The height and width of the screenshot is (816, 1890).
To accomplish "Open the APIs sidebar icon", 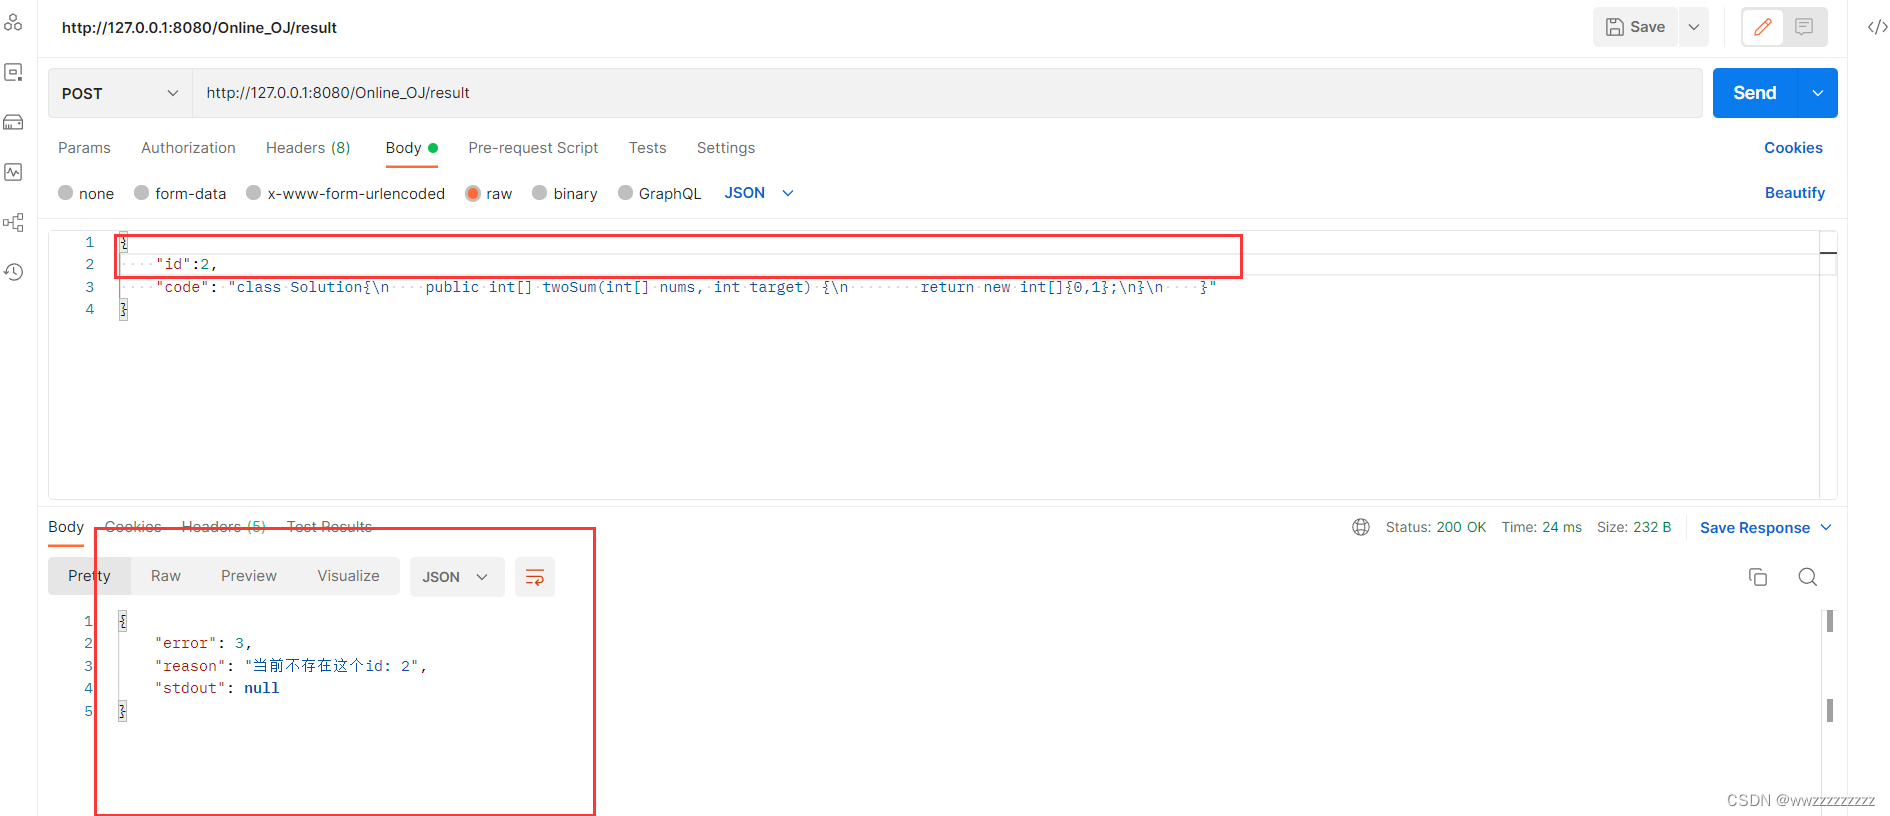I will (x=13, y=72).
